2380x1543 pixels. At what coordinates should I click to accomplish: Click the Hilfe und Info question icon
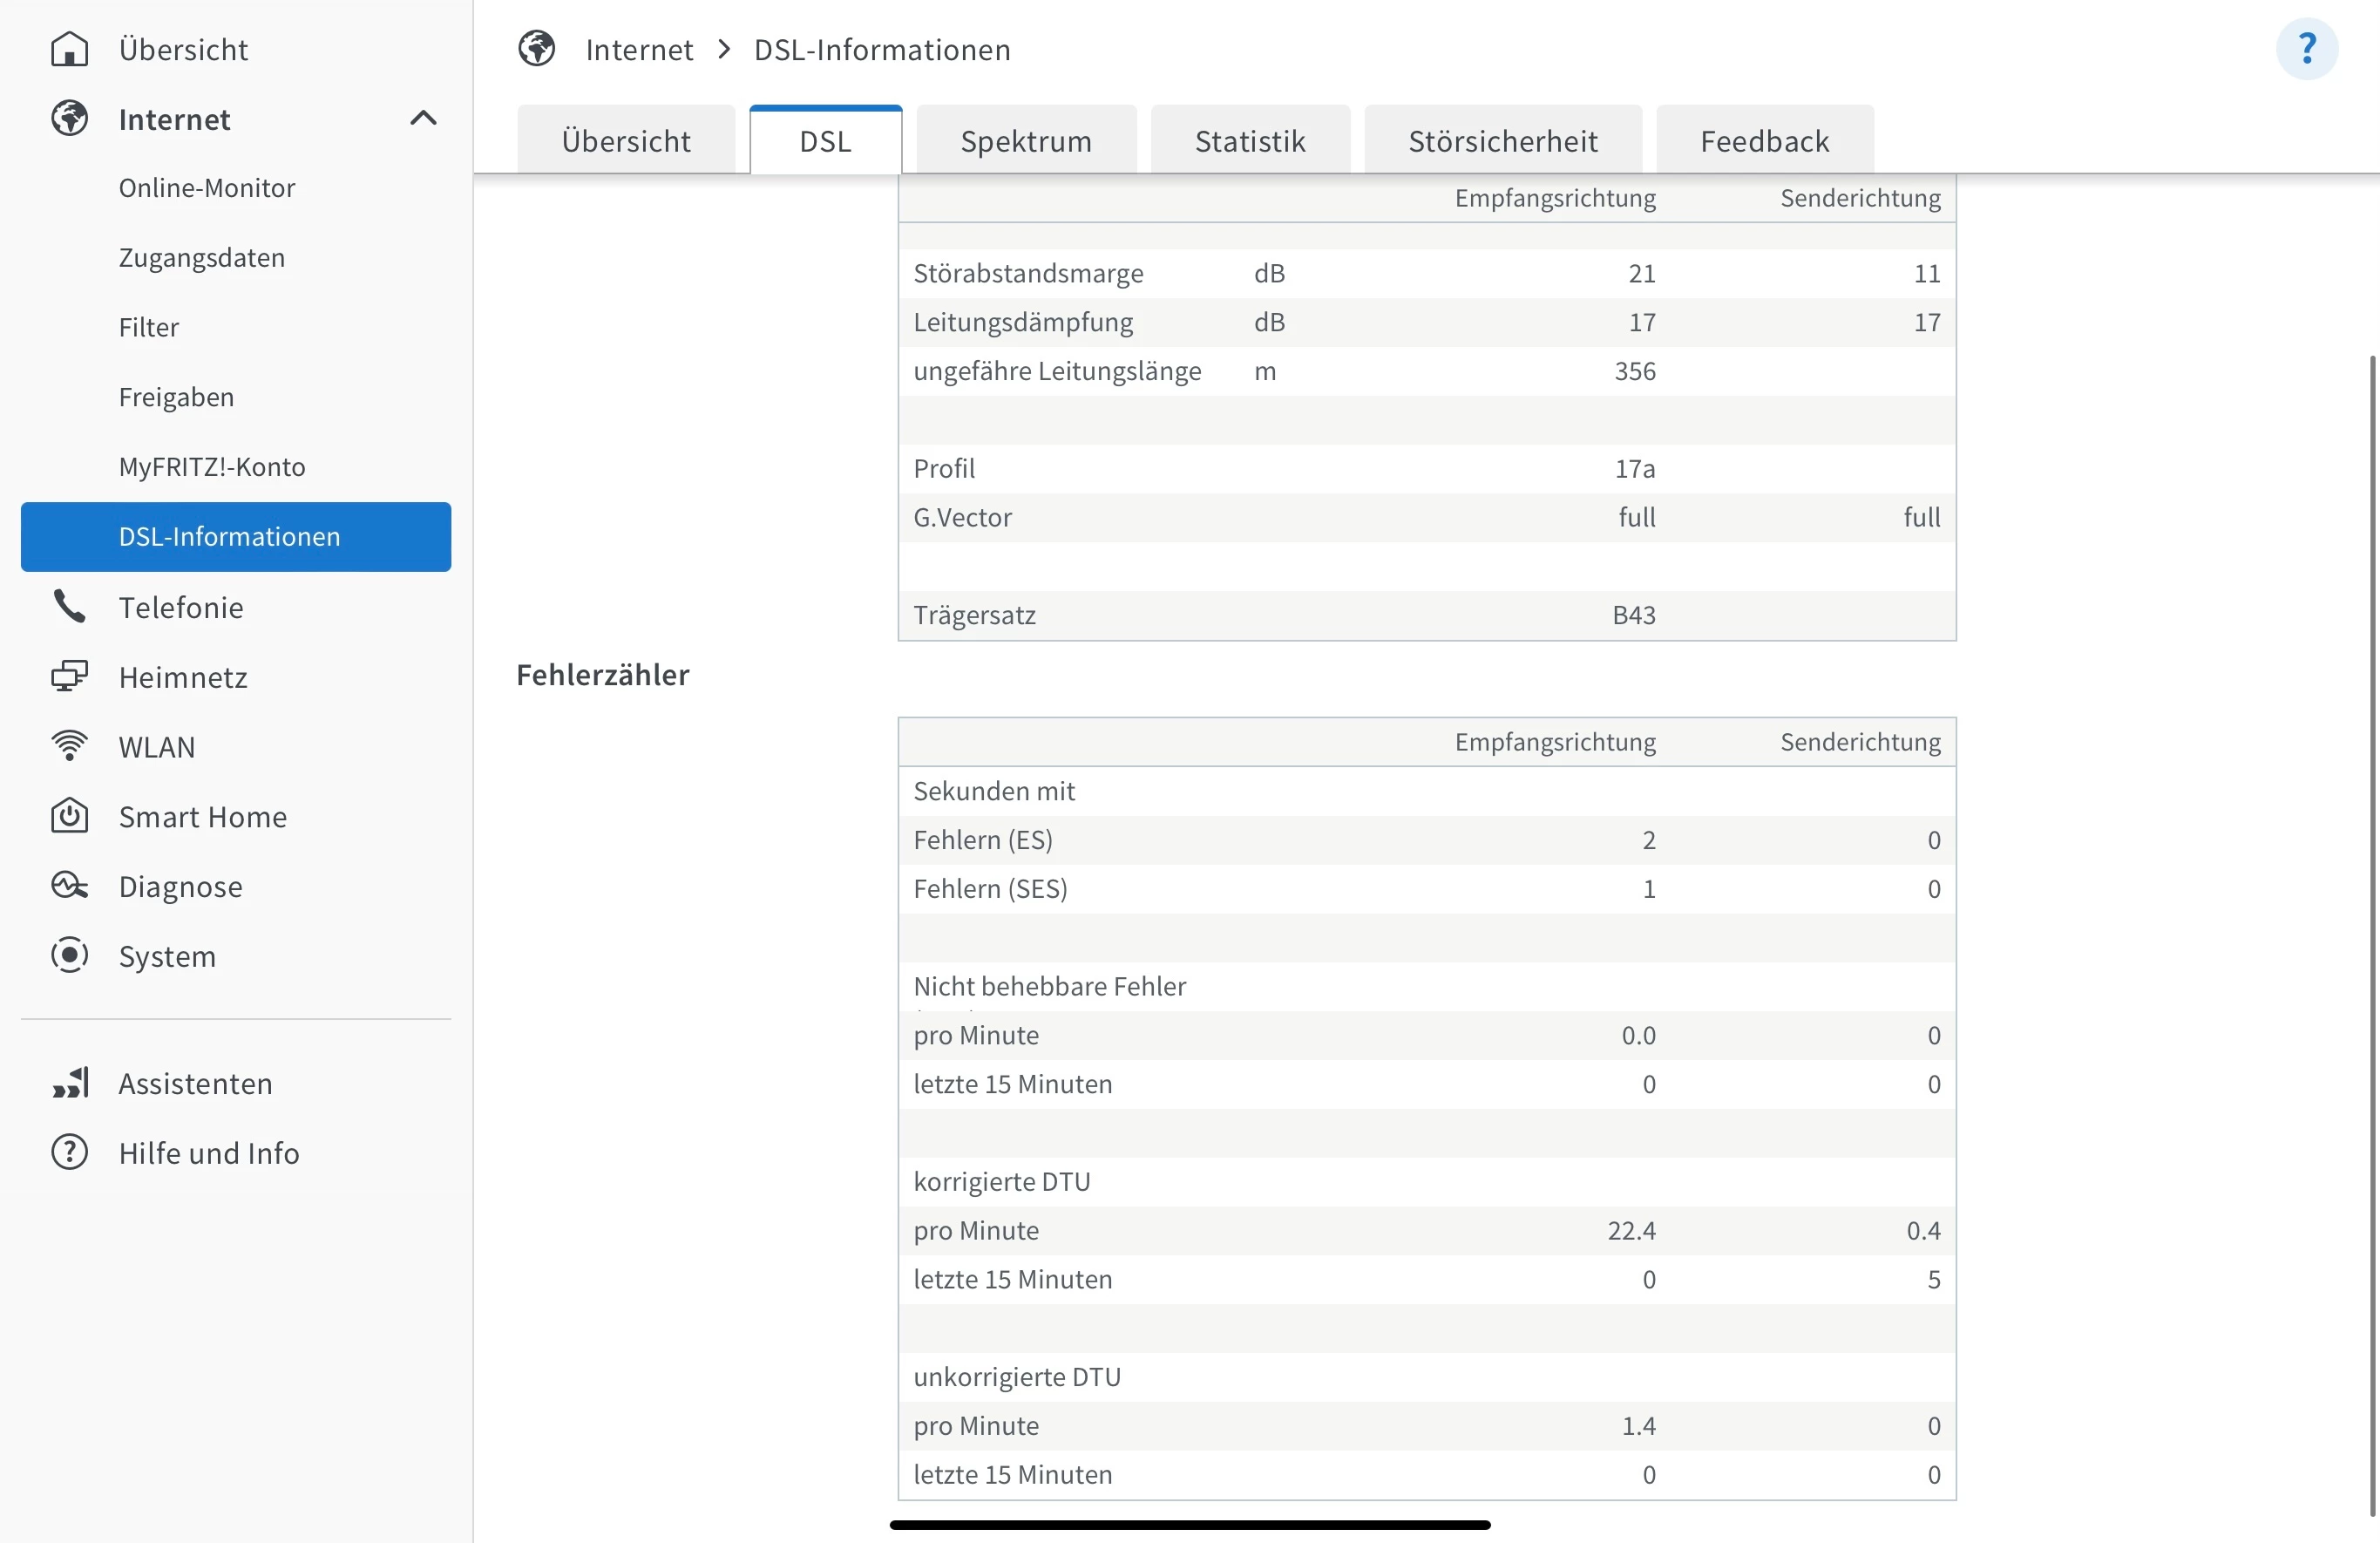pyautogui.click(x=69, y=1152)
